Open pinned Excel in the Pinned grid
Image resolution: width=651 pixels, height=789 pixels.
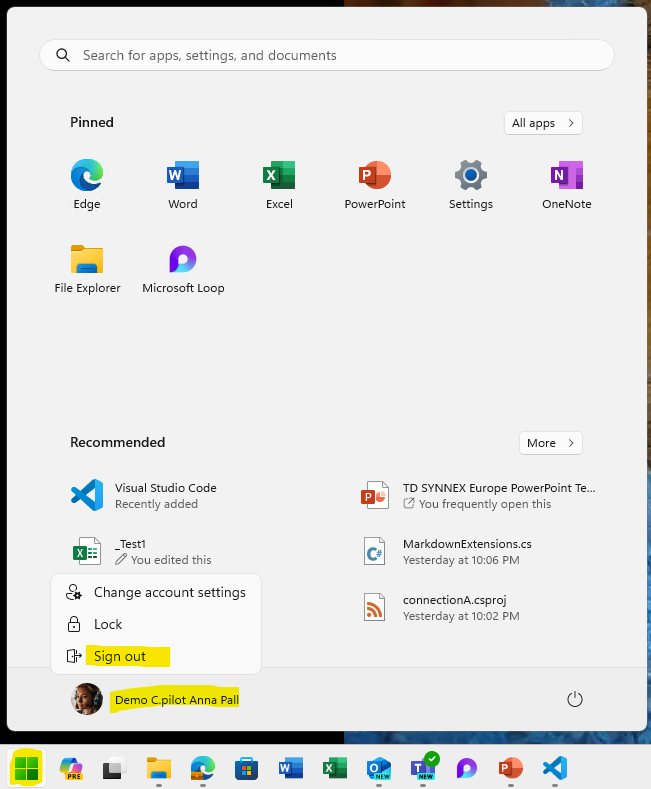[x=279, y=185]
